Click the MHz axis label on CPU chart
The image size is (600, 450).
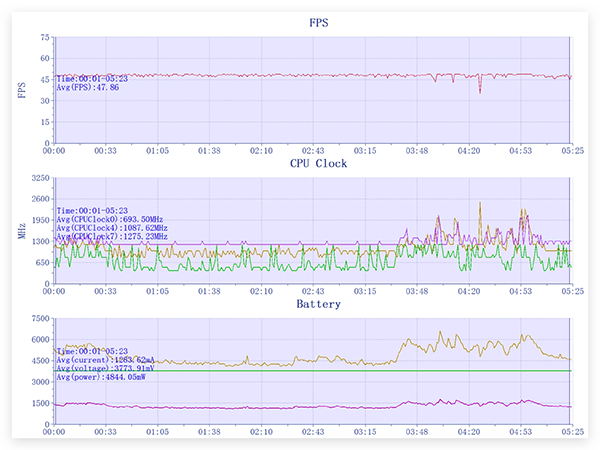tap(23, 231)
